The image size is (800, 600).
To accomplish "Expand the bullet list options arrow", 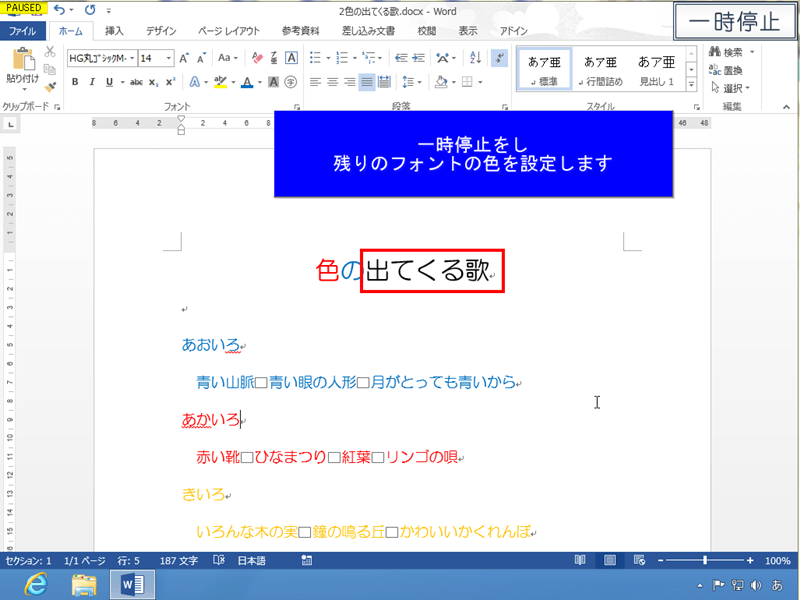I will 327,57.
